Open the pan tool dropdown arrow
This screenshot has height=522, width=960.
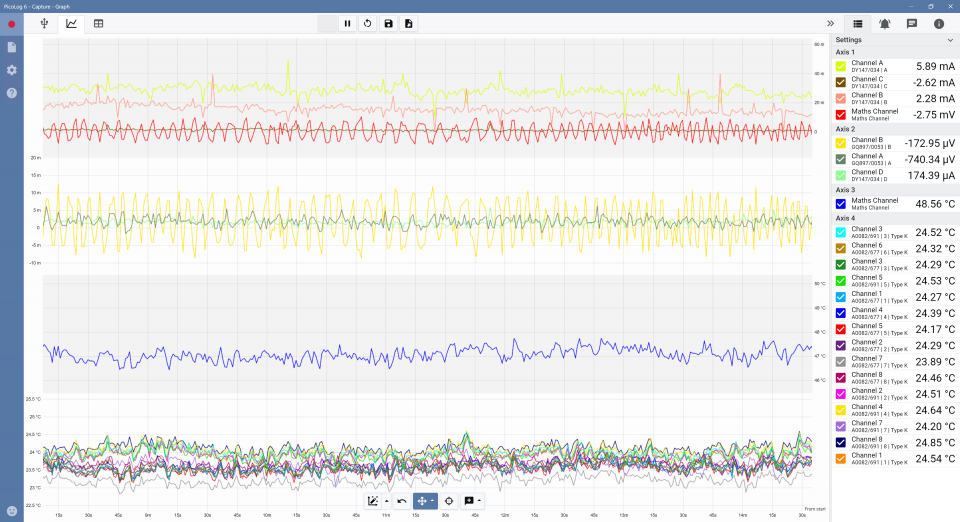pos(433,501)
